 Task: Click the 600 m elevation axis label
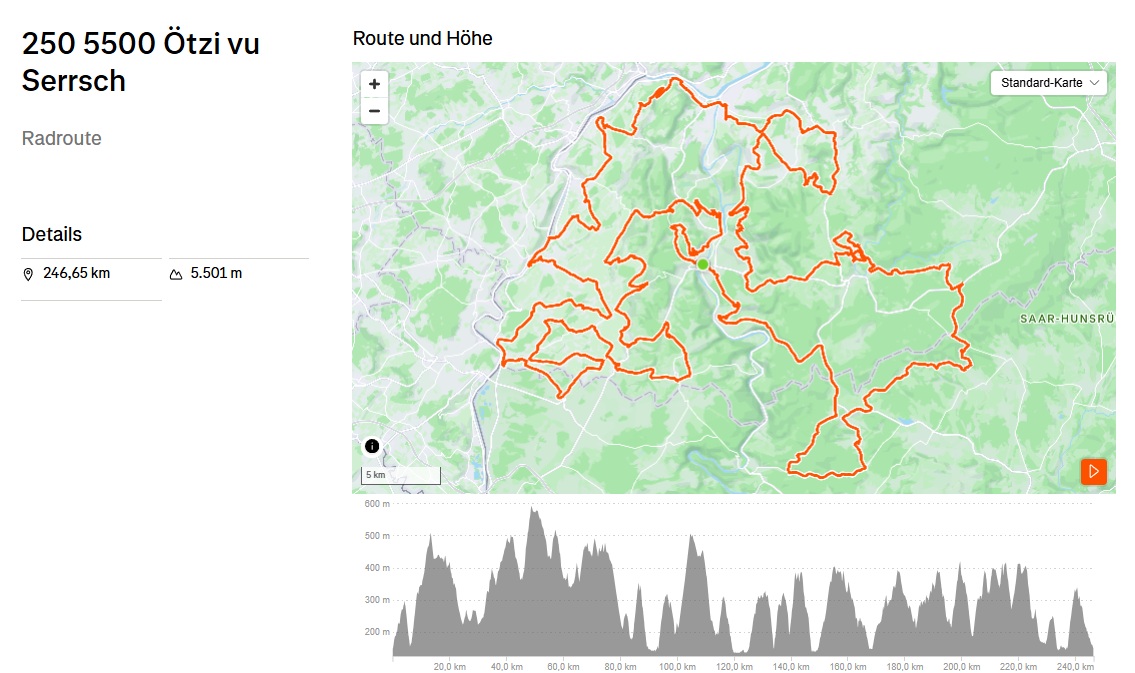pos(377,504)
